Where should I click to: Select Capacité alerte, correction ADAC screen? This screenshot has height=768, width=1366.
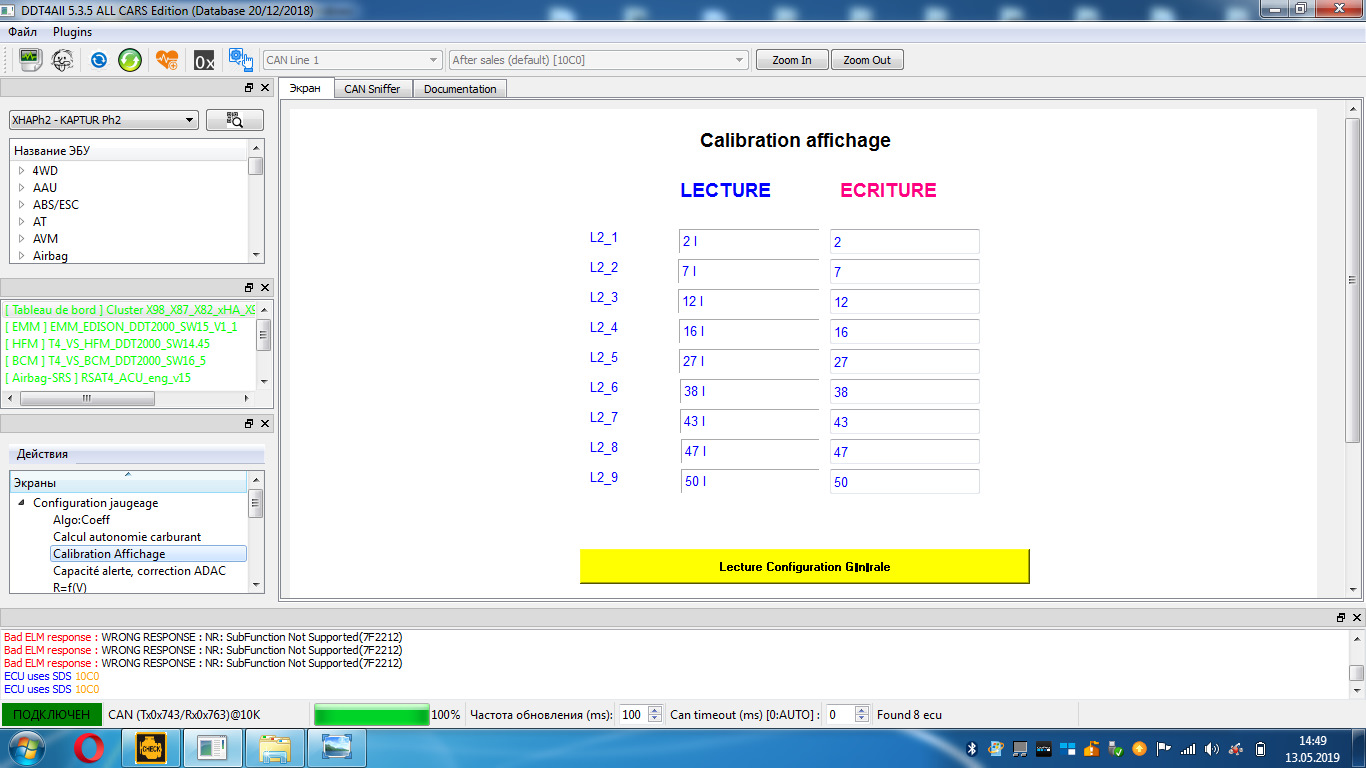coord(139,571)
